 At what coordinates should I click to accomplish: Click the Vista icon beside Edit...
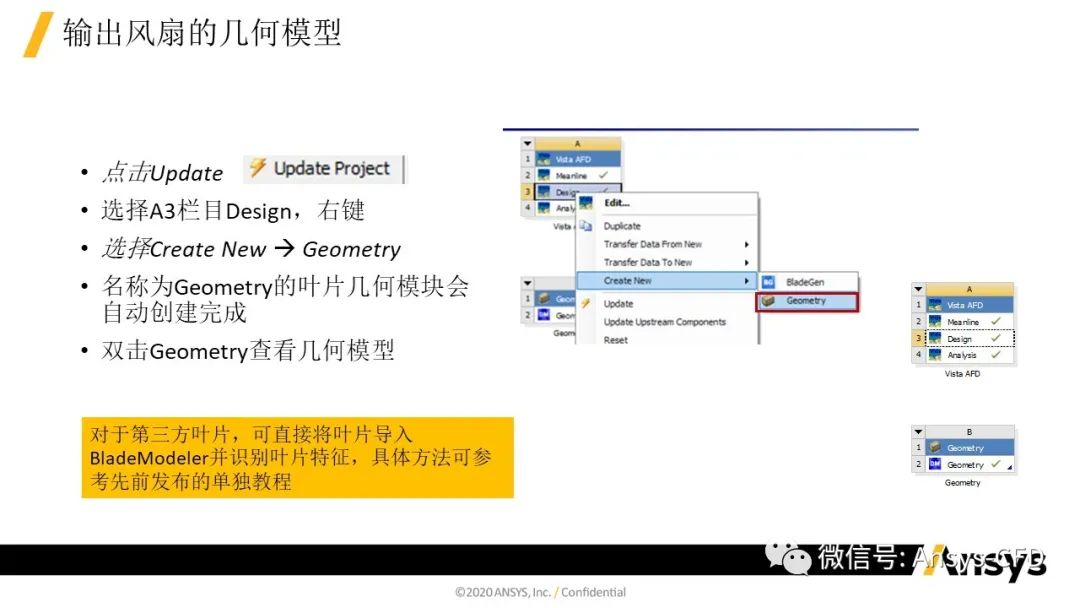click(x=586, y=203)
